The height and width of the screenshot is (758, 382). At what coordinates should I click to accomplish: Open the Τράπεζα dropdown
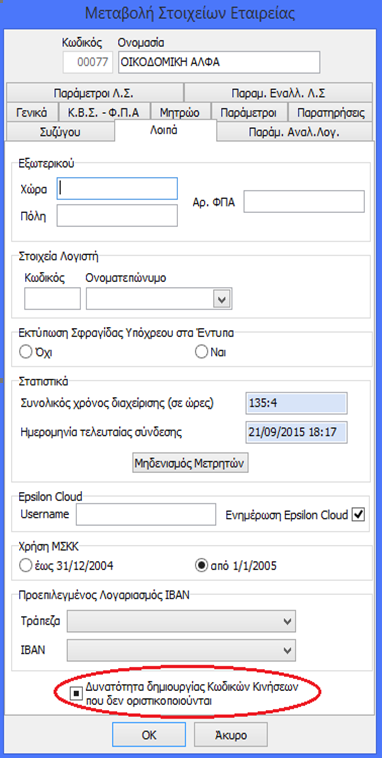(x=181, y=621)
